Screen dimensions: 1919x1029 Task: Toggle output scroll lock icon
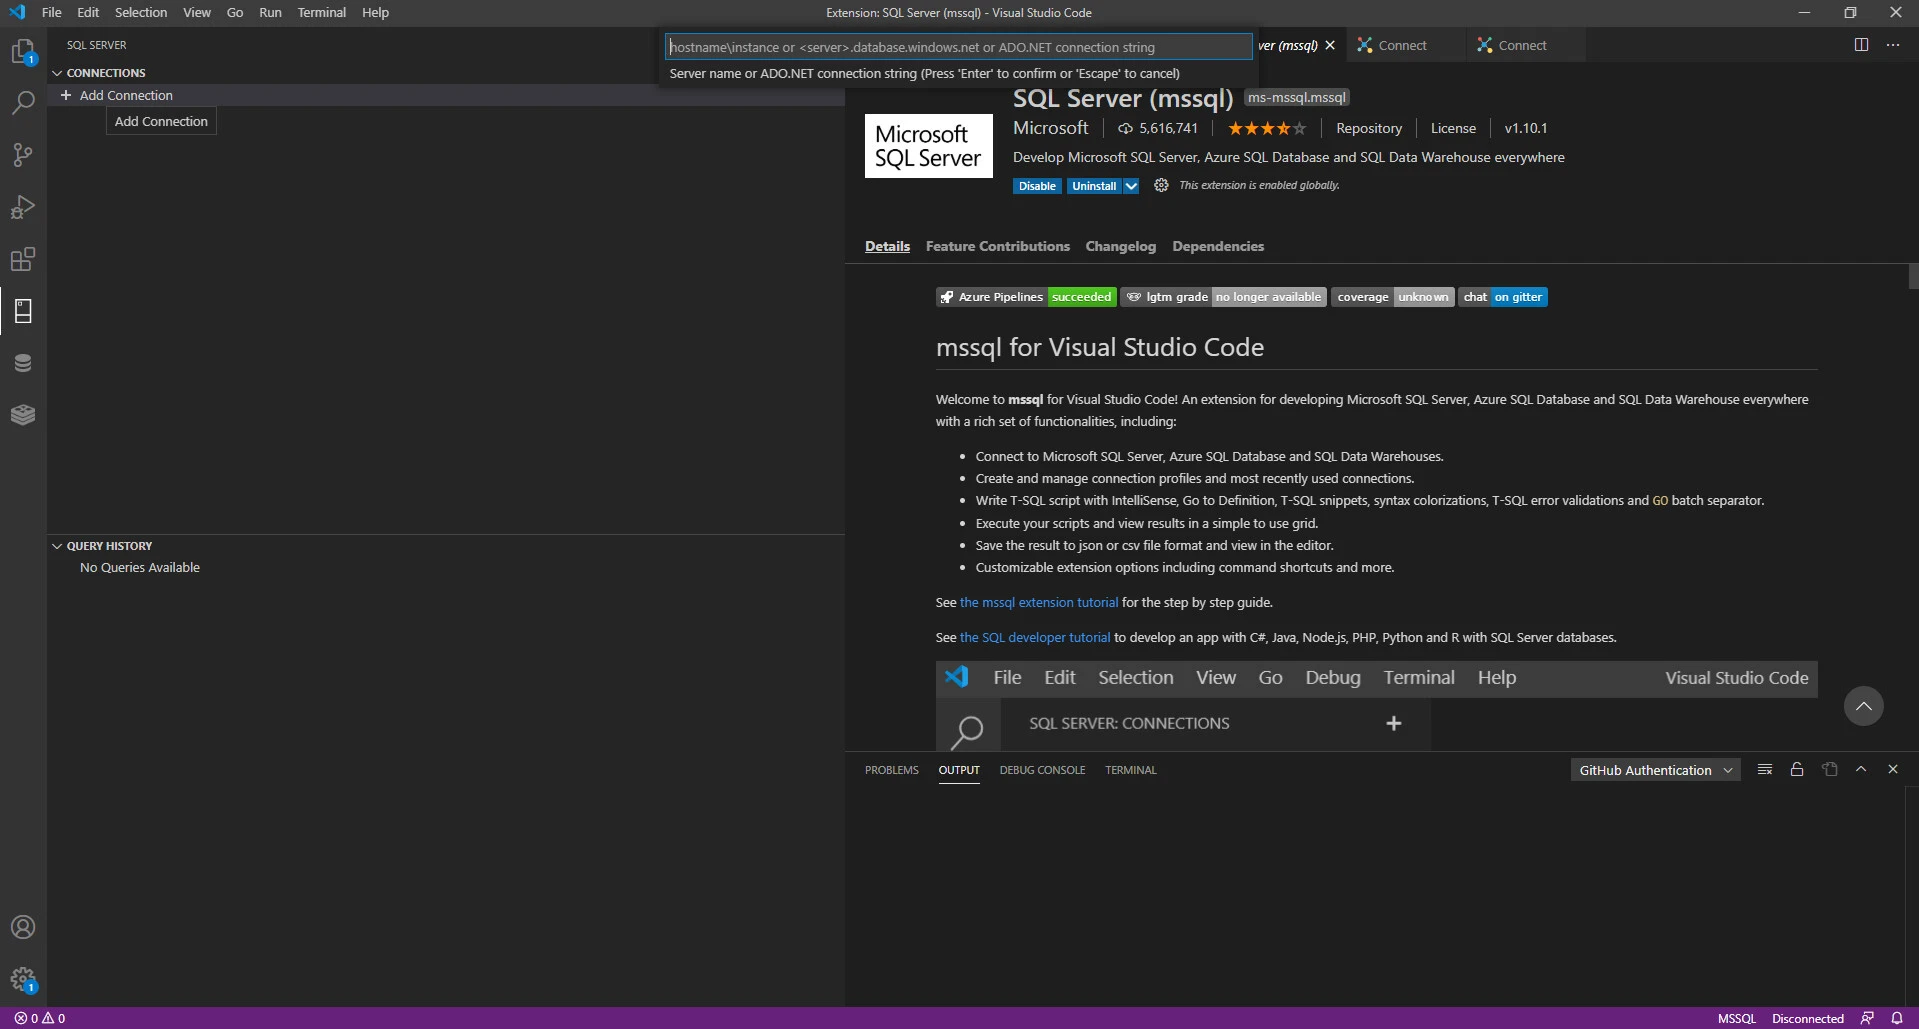(x=1797, y=769)
